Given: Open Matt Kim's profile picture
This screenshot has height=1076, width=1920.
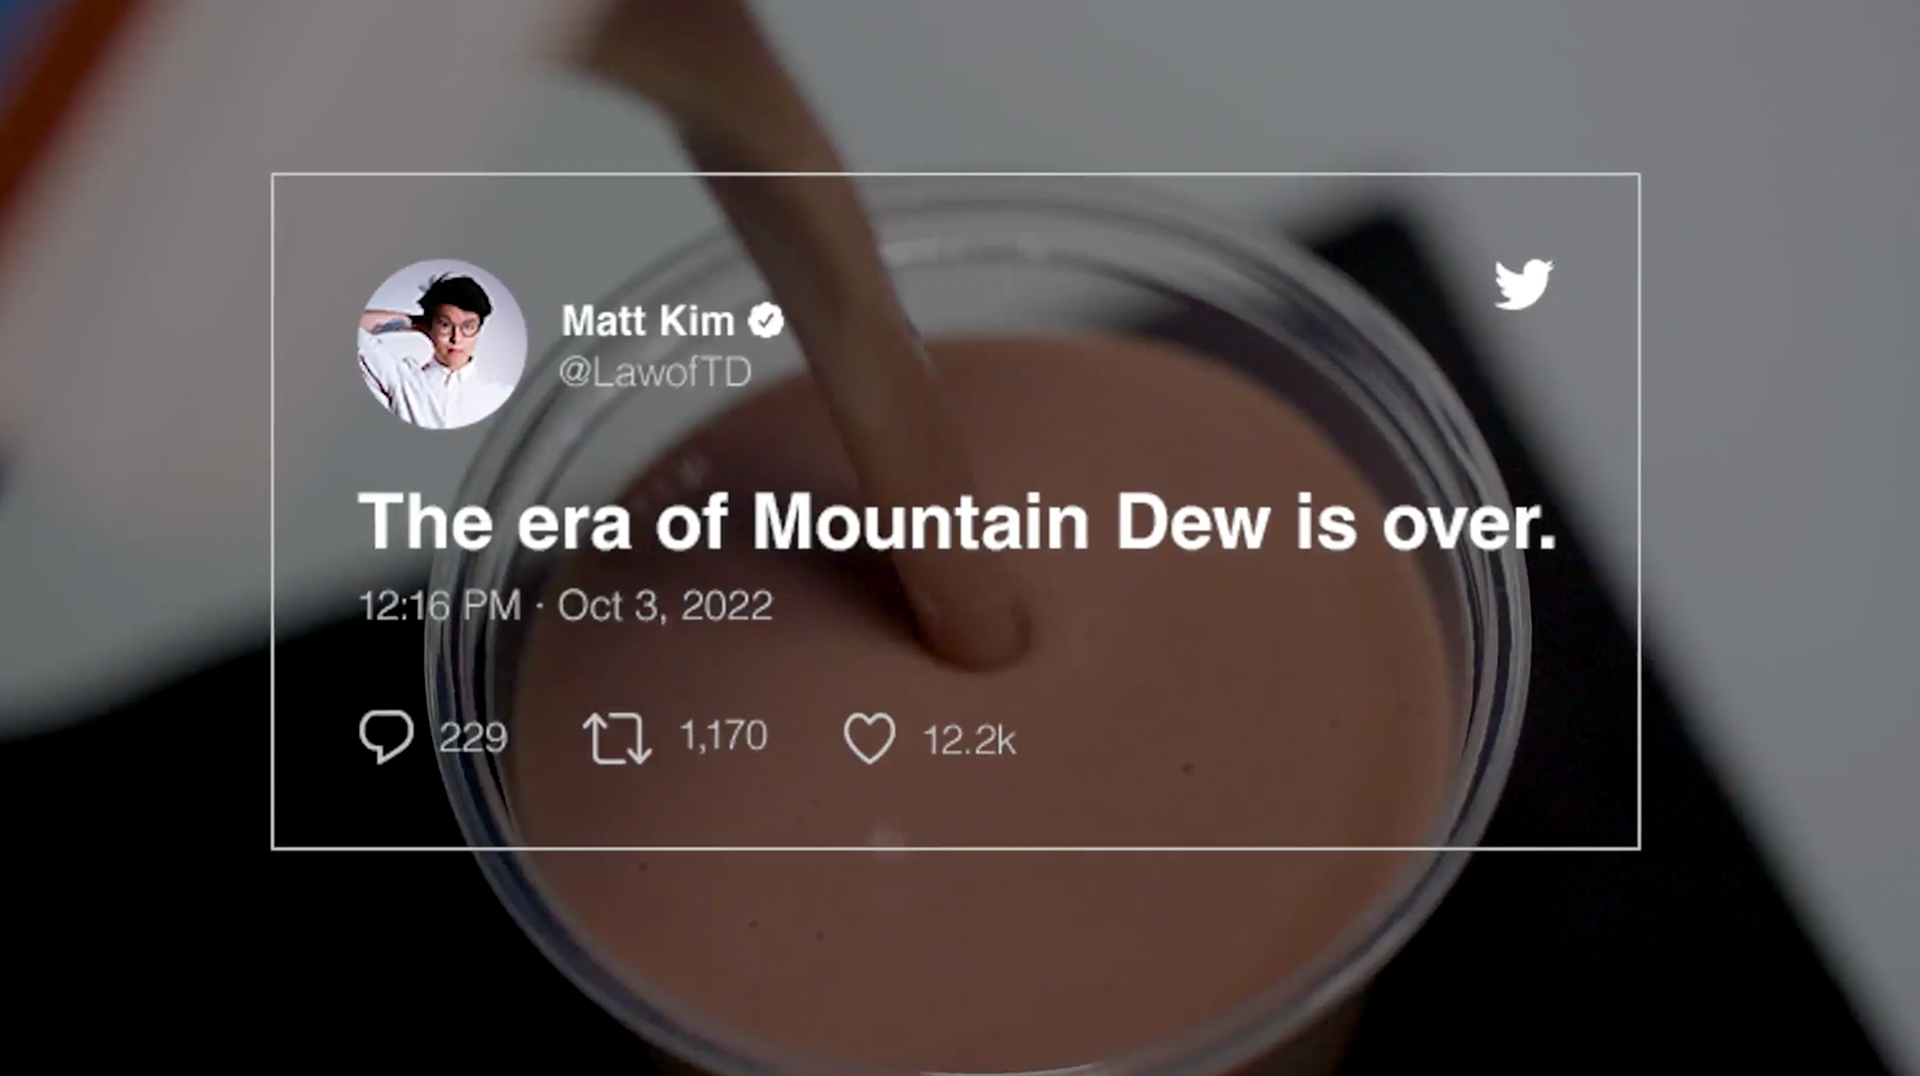Looking at the screenshot, I should click(442, 344).
